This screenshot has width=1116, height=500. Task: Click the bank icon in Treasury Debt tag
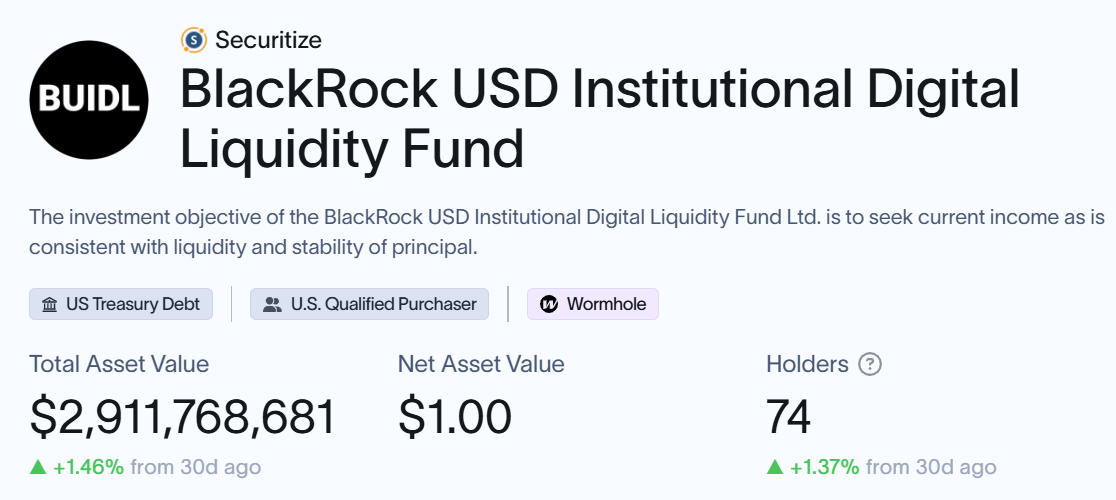49,304
